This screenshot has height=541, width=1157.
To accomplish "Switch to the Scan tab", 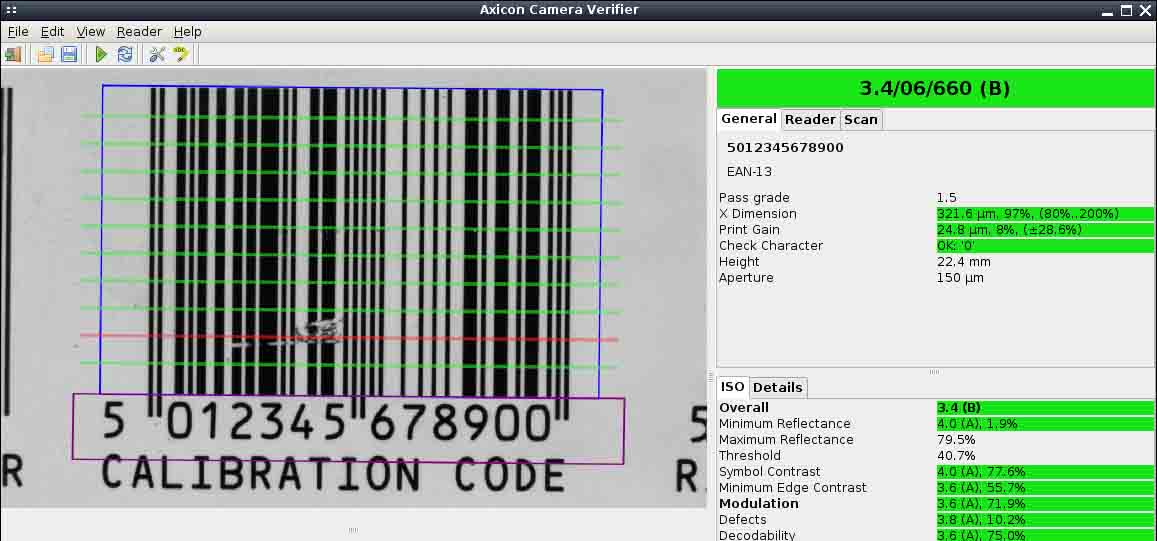I will [861, 120].
